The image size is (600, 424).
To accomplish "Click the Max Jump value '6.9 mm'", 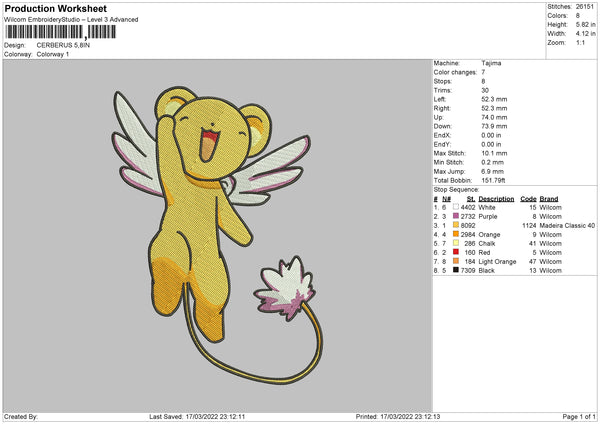I will [x=492, y=171].
